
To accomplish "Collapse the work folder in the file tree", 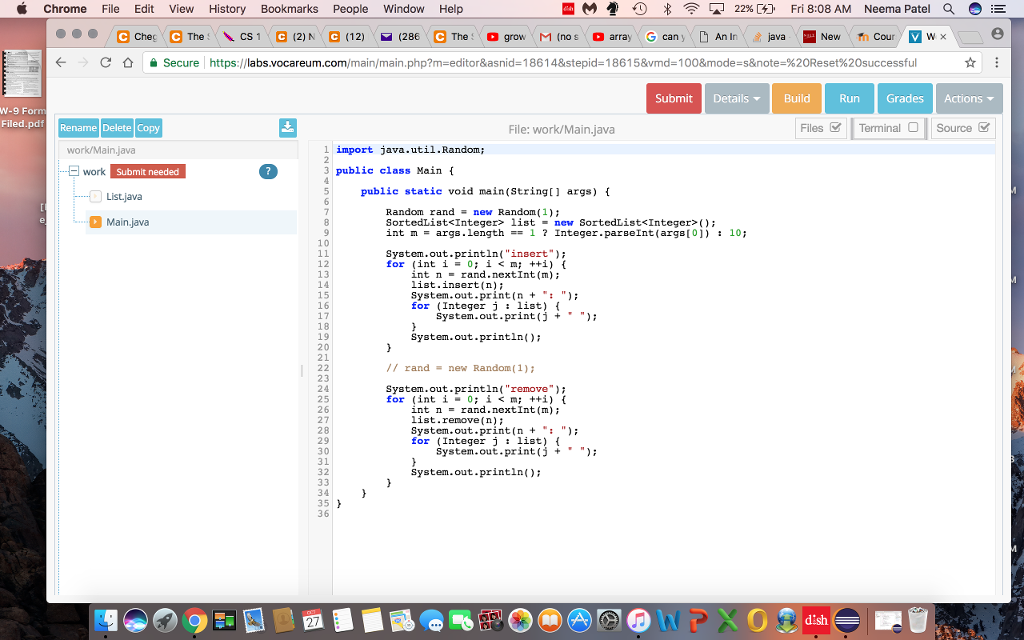I will click(x=74, y=171).
